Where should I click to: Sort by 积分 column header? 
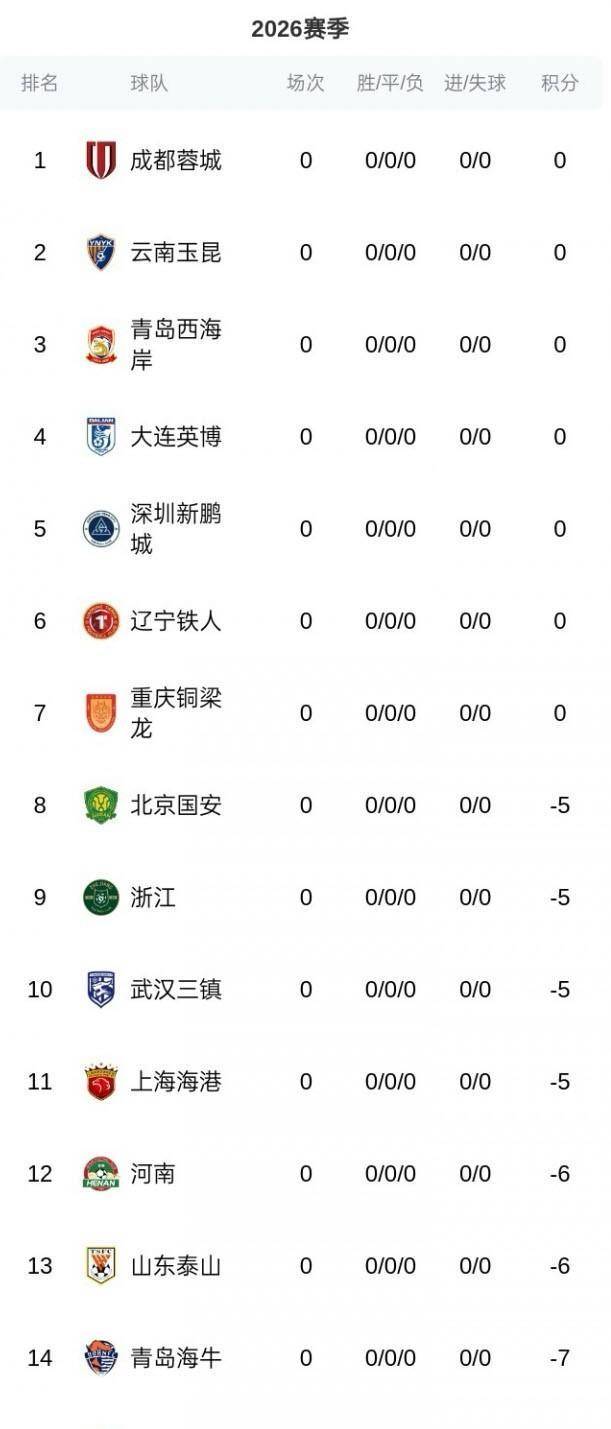560,83
